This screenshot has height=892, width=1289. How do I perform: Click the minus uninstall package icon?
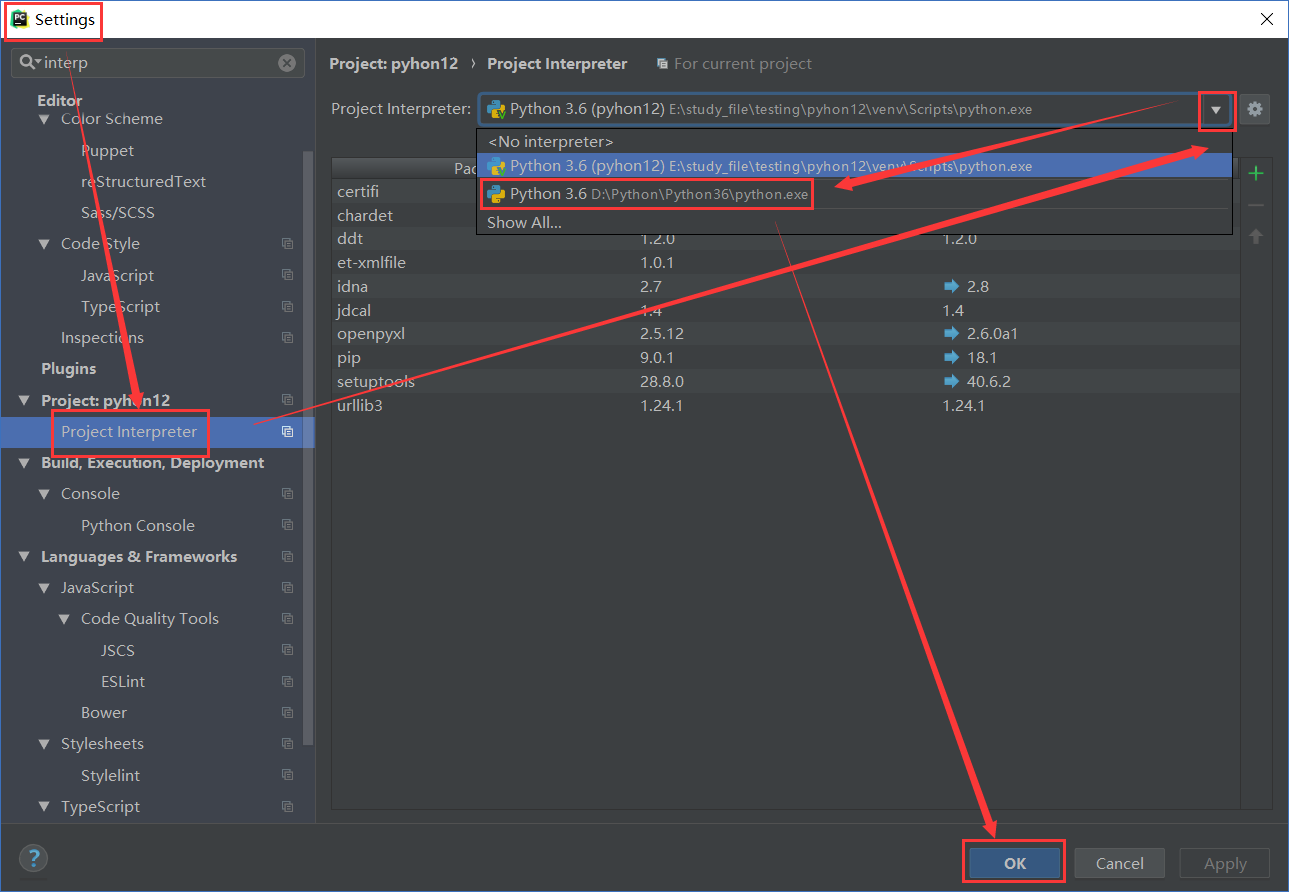click(1256, 205)
